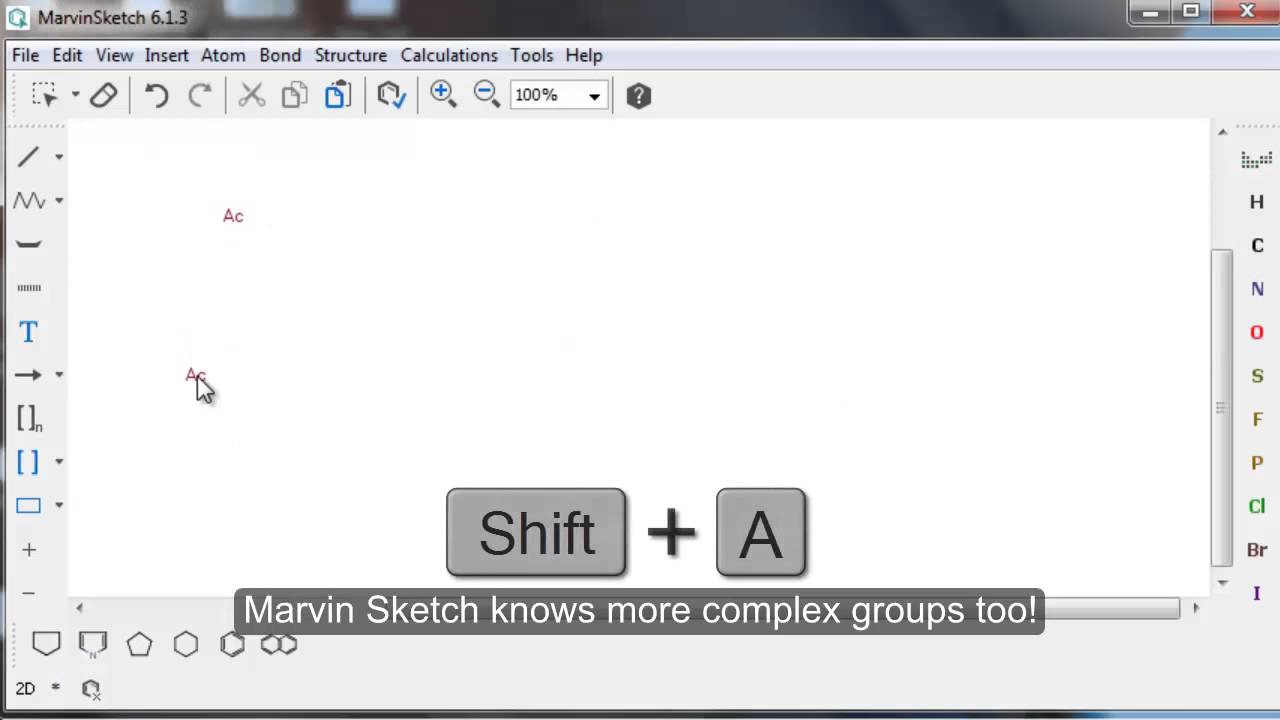The image size is (1280, 720).
Task: Select the single bond tool
Action: coord(28,157)
